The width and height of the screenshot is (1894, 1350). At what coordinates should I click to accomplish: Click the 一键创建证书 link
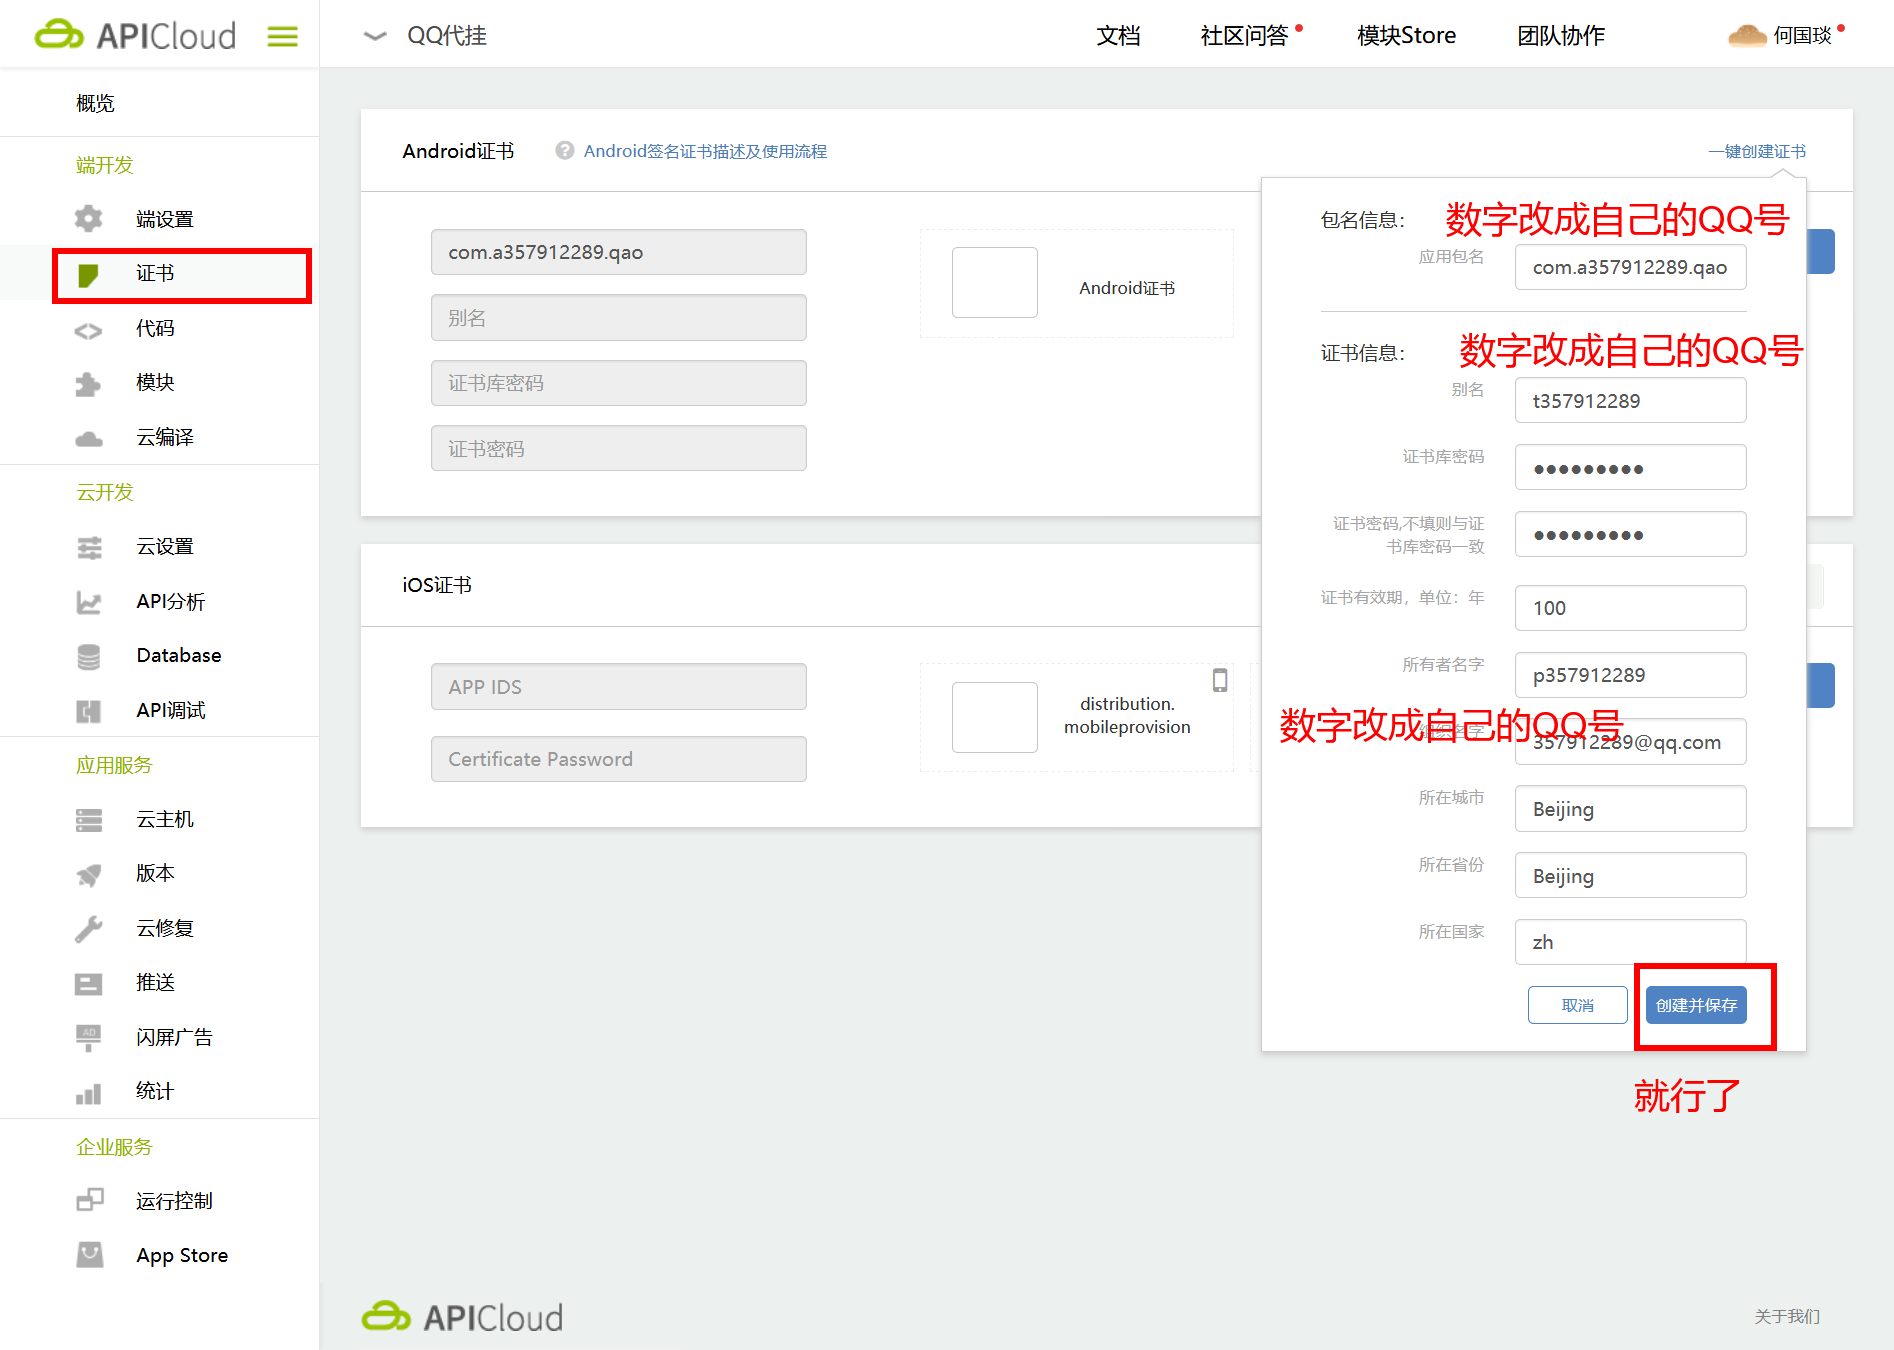click(1757, 151)
